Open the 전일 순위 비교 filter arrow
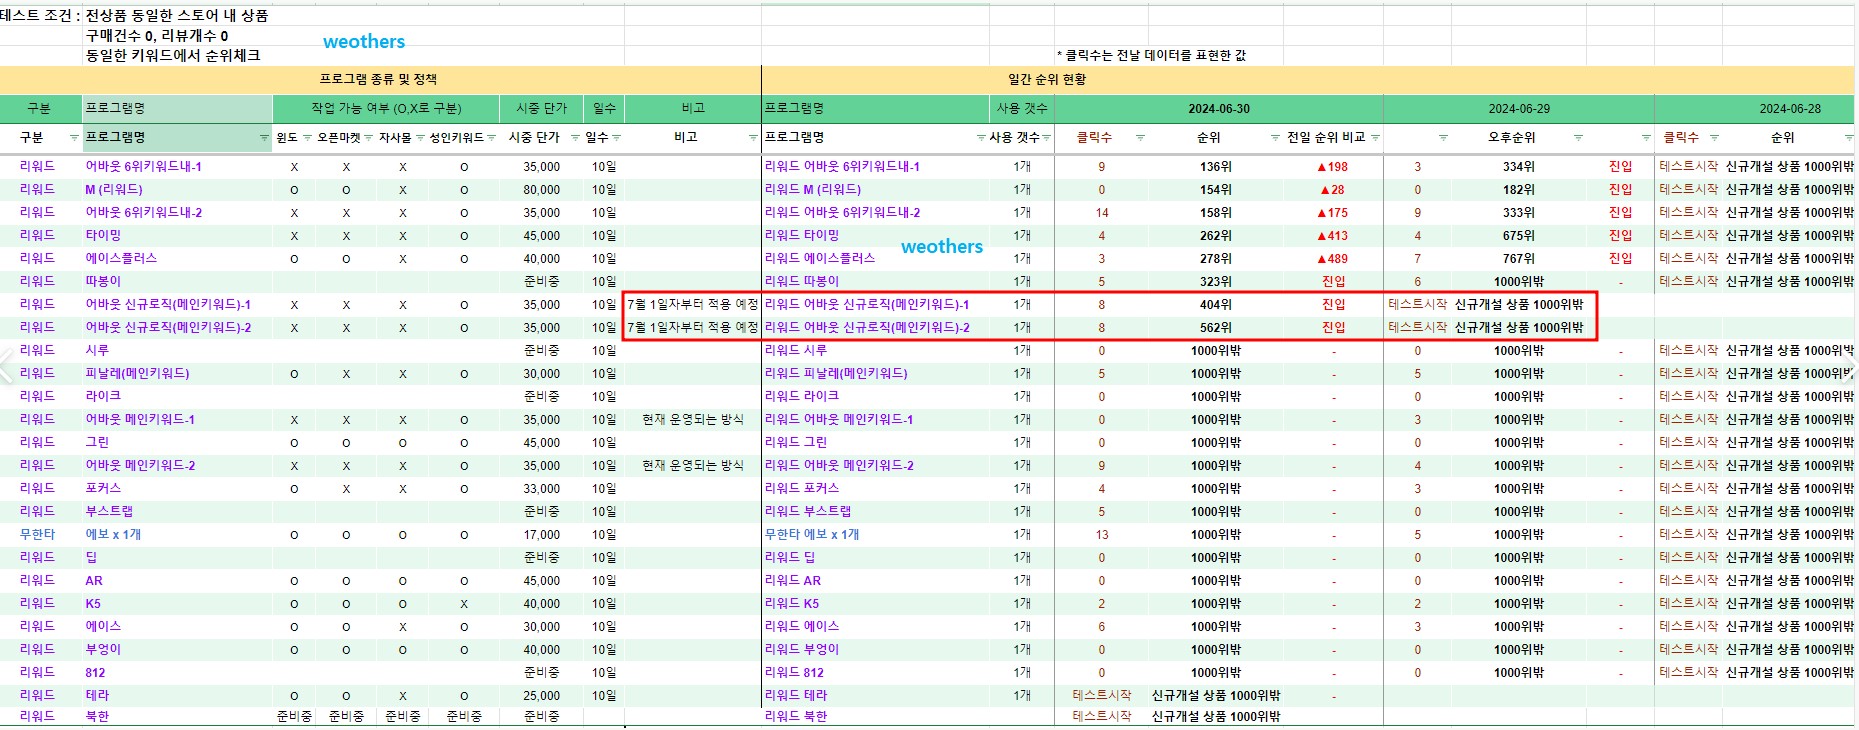1859x730 pixels. [x=1375, y=138]
